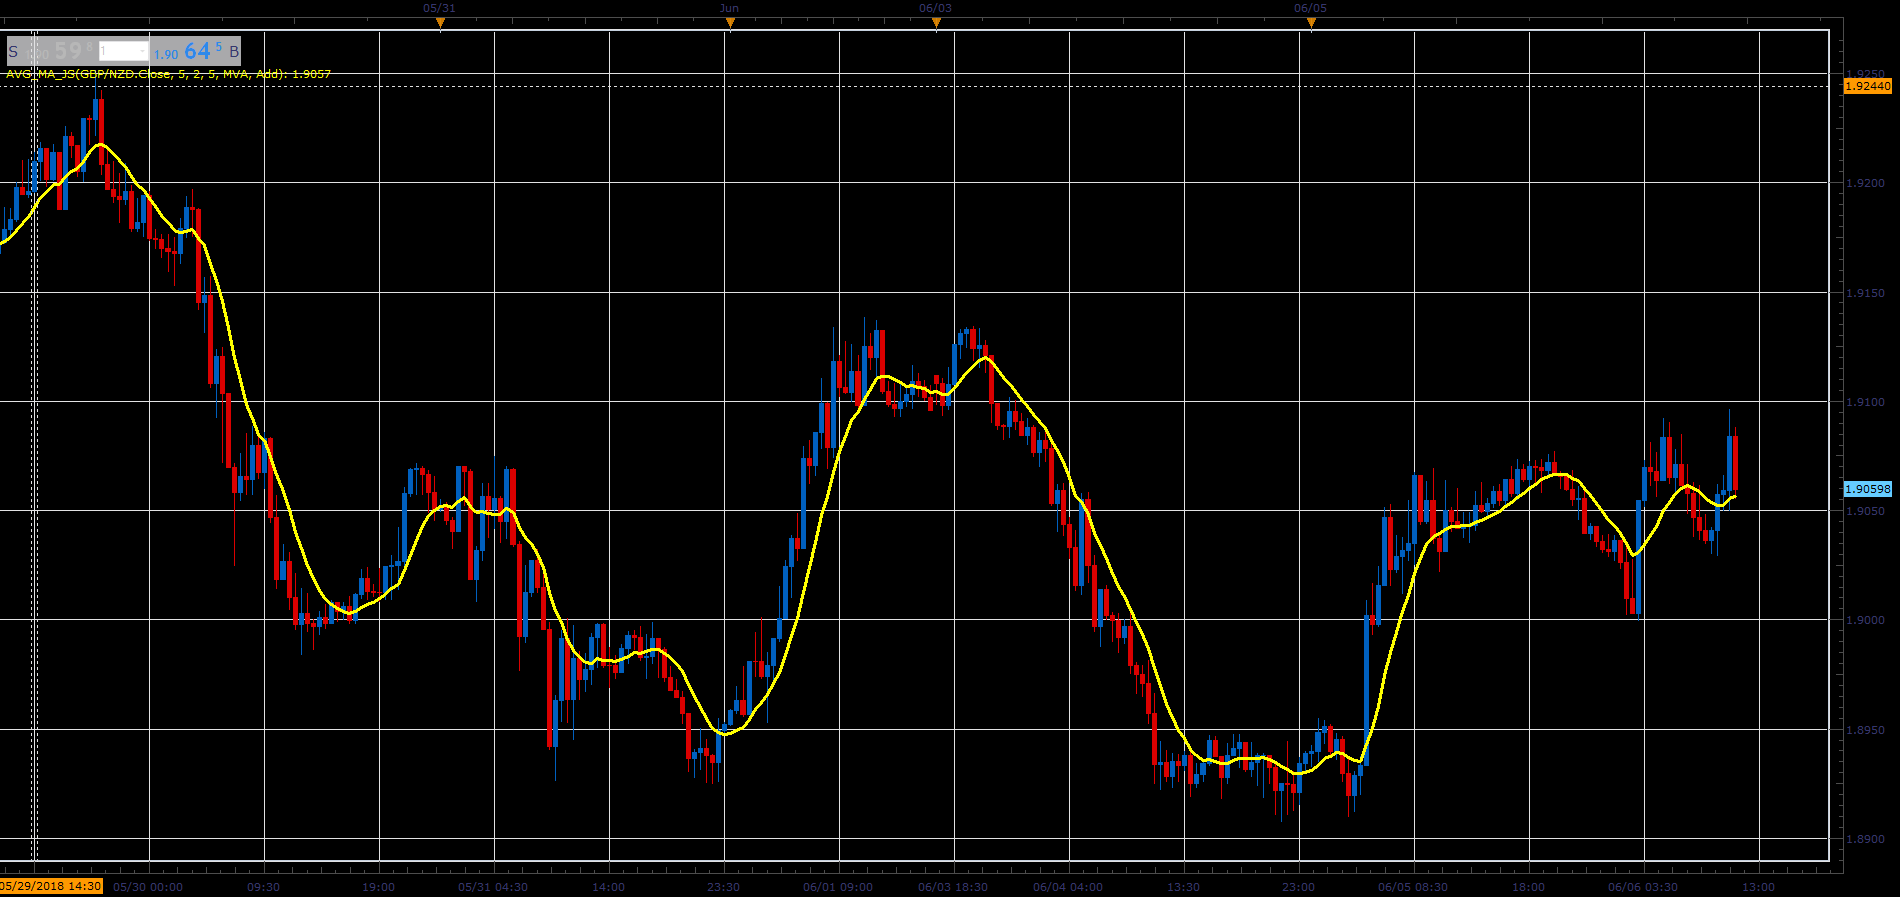The width and height of the screenshot is (1900, 897).
Task: Click the Jun month marker triangle
Action: [730, 23]
